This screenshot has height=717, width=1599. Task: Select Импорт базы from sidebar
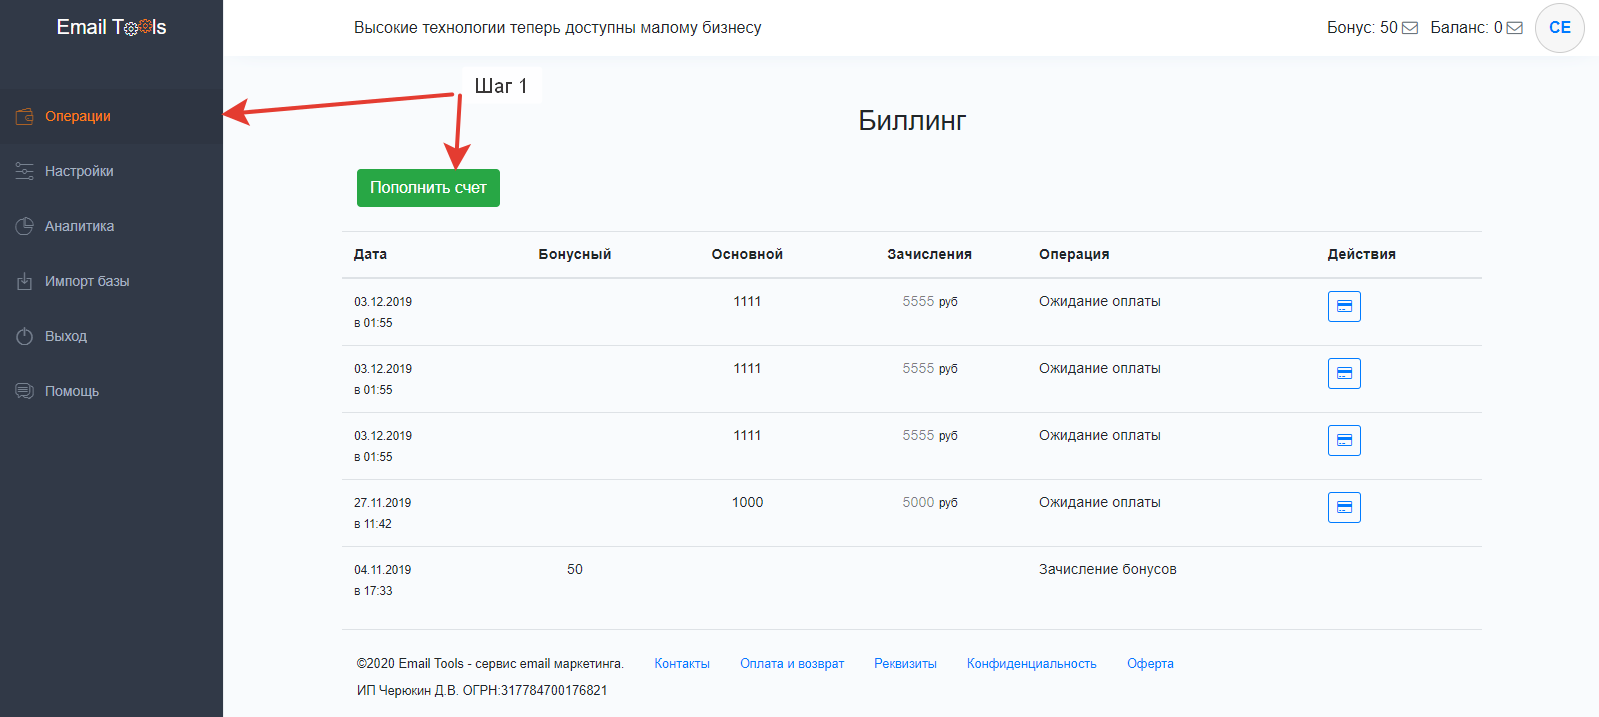pos(87,282)
